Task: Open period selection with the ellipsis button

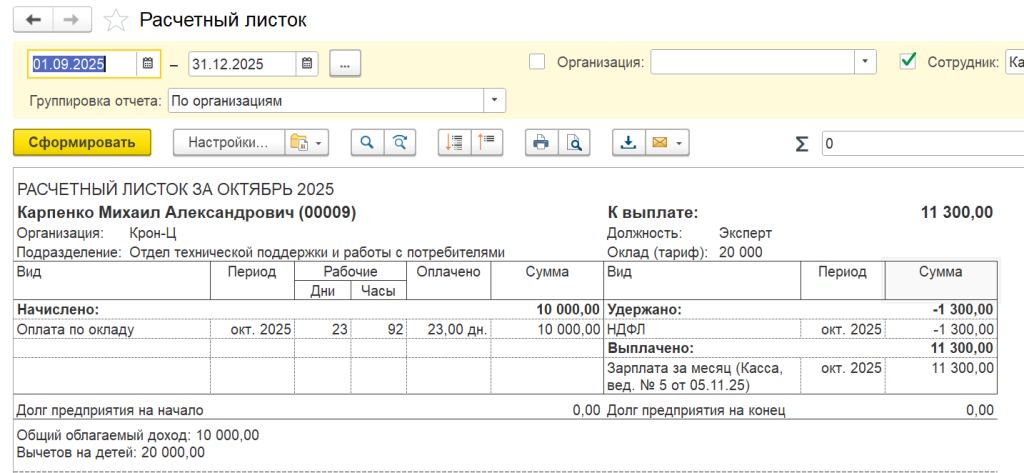Action: pos(345,64)
